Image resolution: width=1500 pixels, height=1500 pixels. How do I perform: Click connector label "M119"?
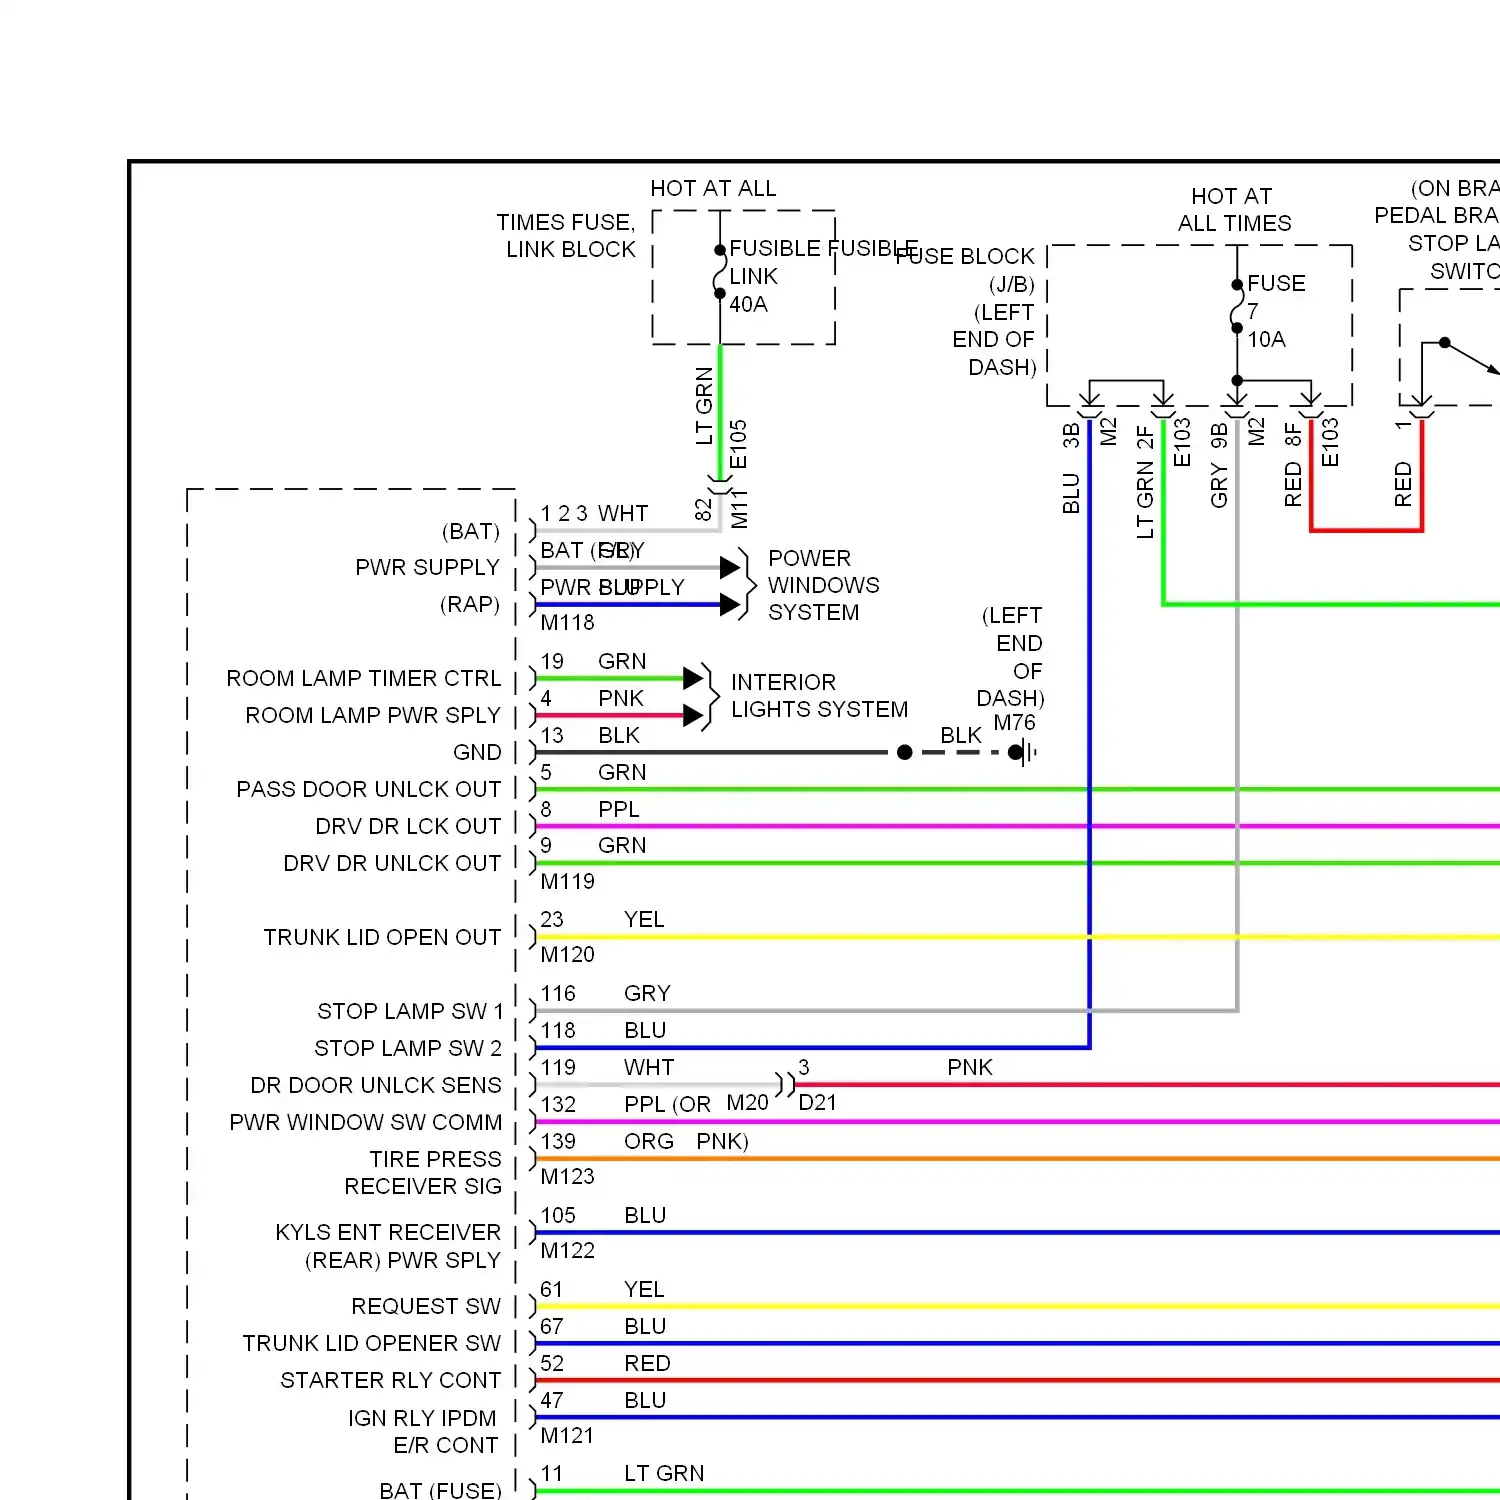click(x=567, y=881)
